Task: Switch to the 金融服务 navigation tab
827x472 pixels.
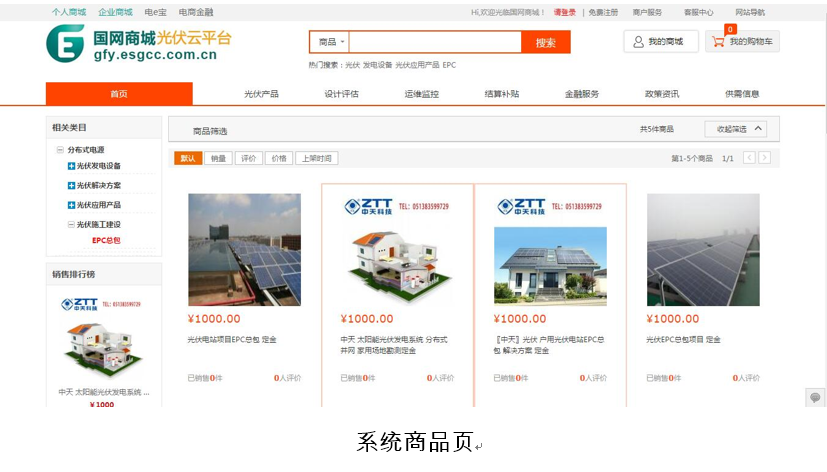Action: pos(581,94)
